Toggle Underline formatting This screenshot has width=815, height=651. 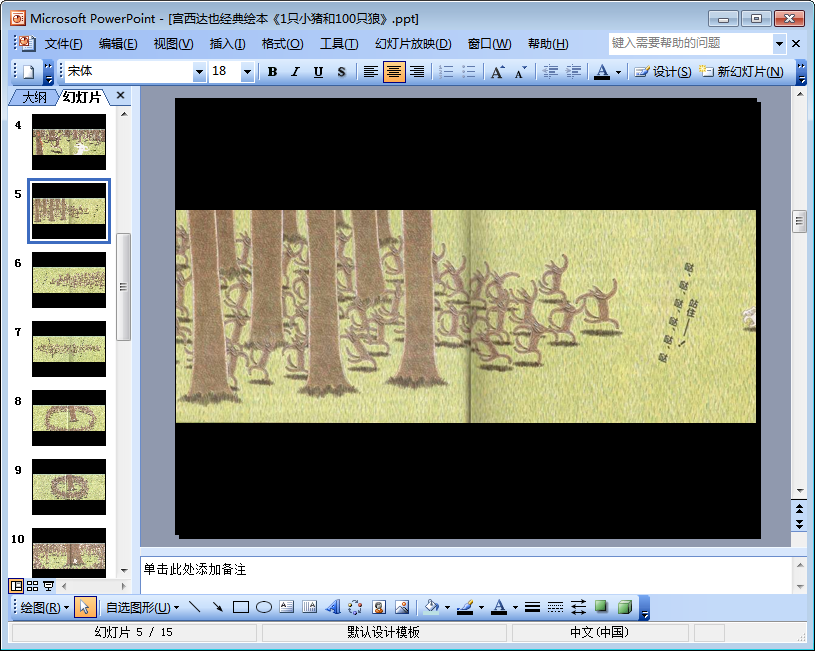tap(318, 72)
